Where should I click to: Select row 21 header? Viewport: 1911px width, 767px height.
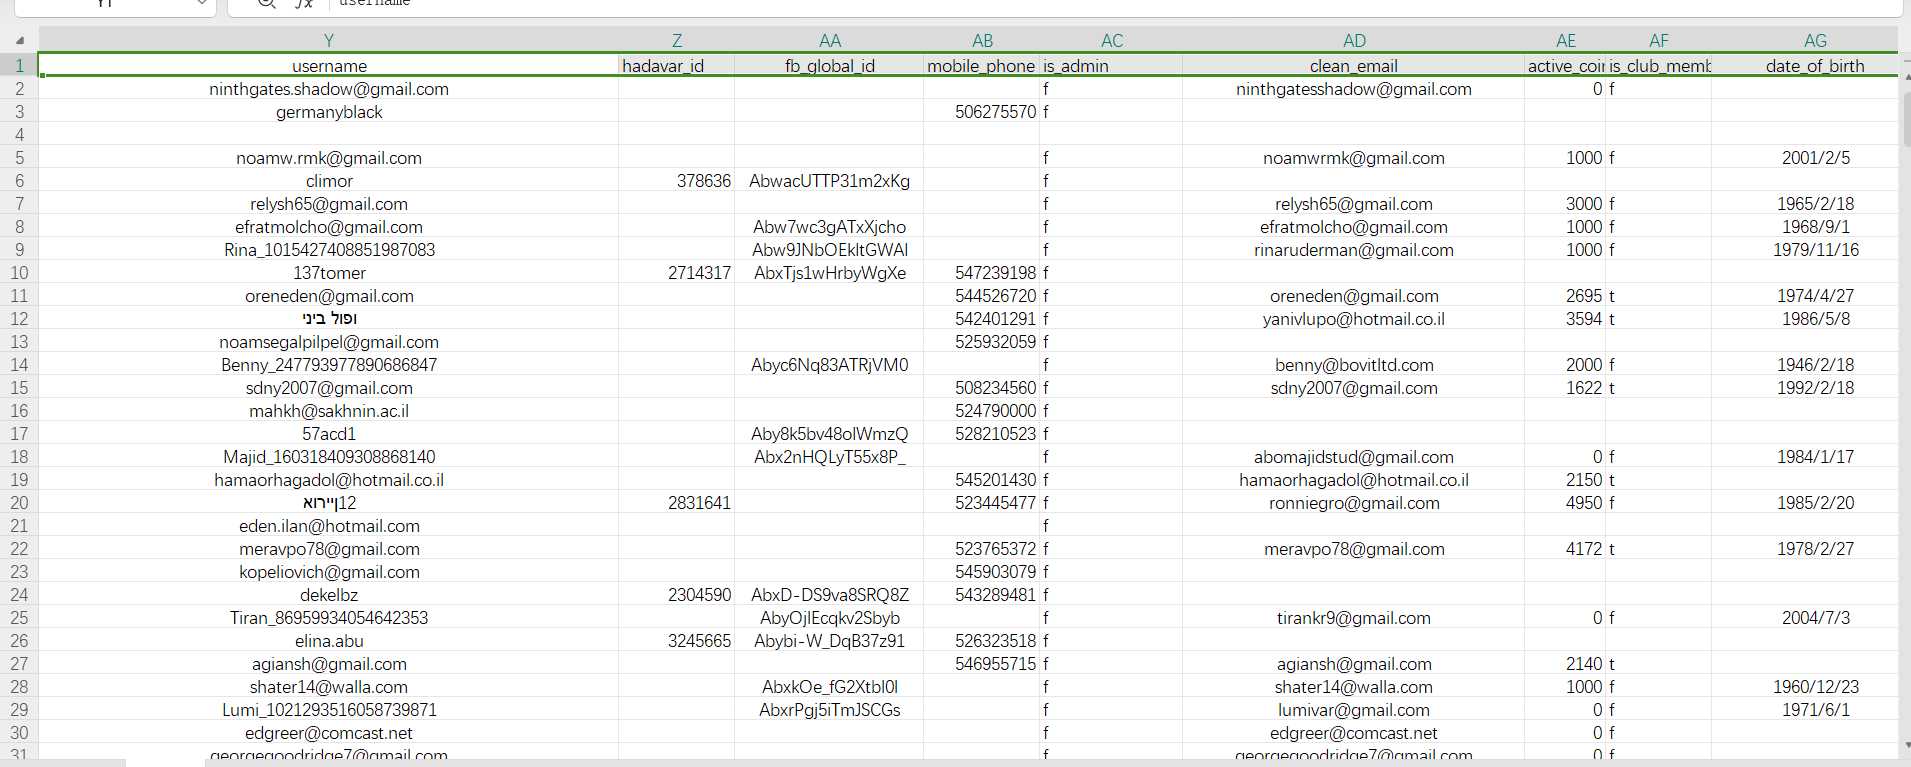tap(19, 525)
